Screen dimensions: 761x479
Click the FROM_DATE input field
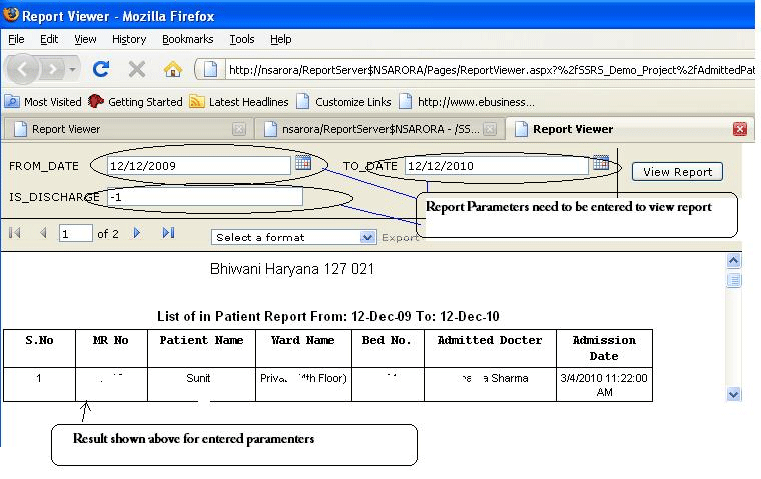pos(198,166)
